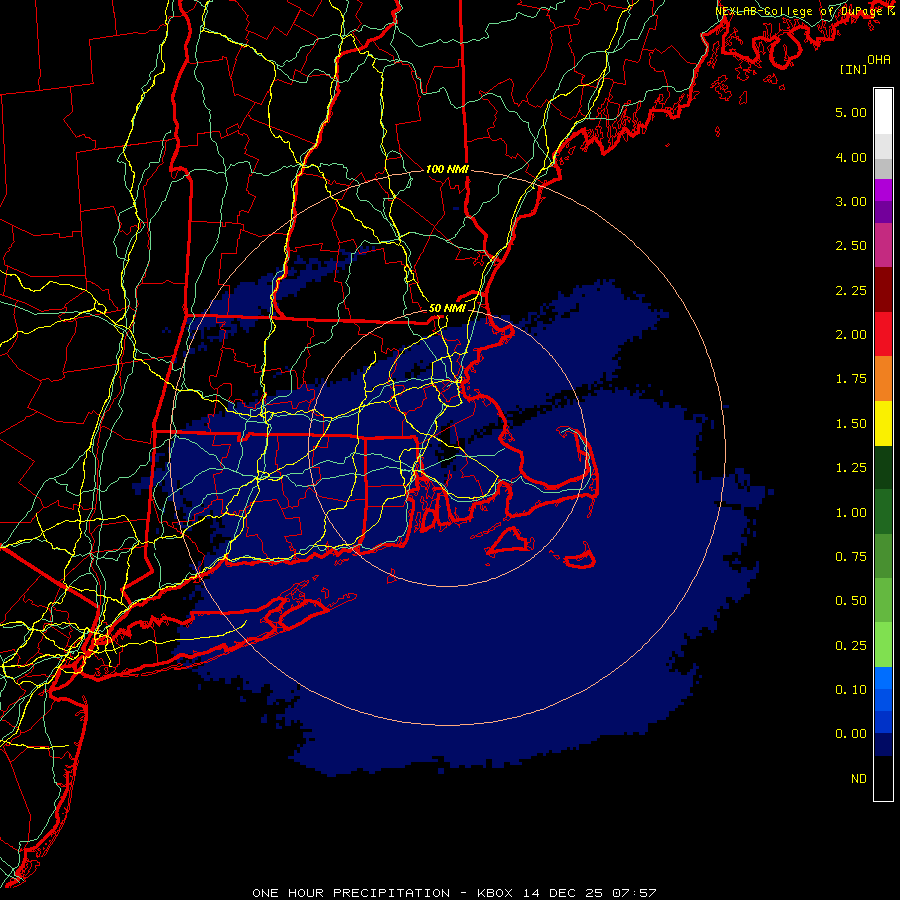
Task: Click the 1.75 legend value
Action: point(851,379)
